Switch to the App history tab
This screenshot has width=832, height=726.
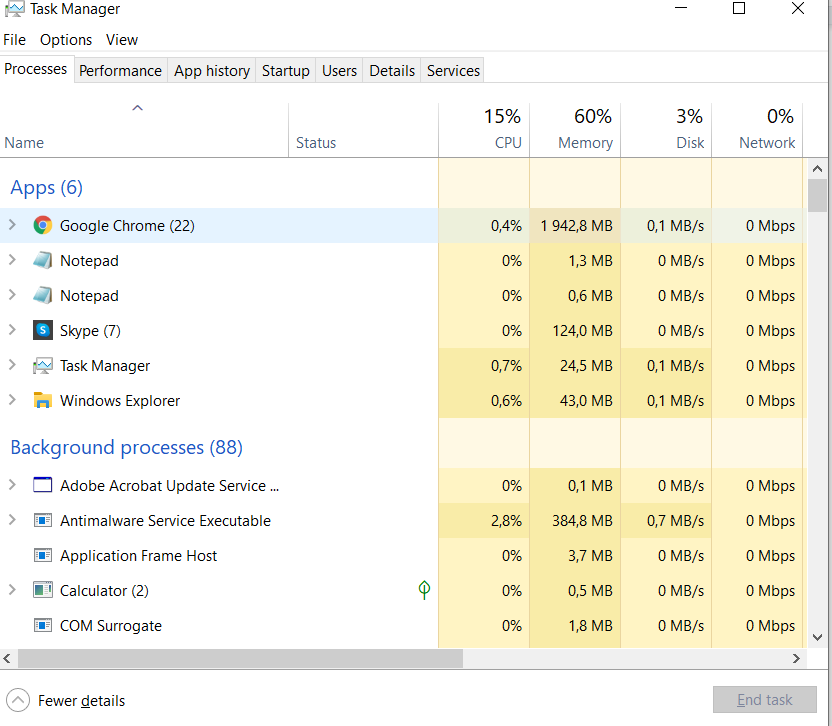(212, 71)
